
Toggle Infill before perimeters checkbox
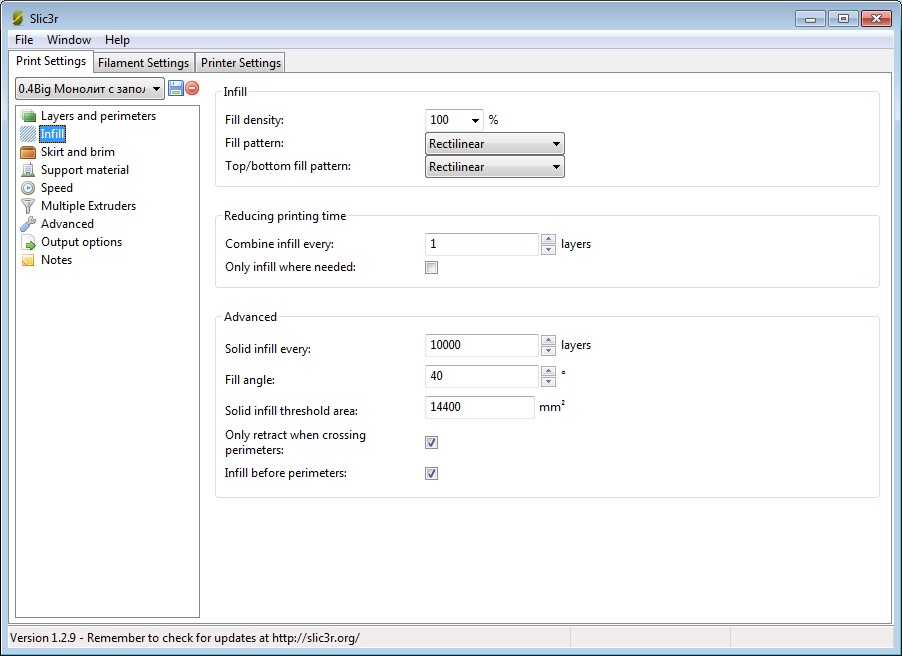pos(432,473)
